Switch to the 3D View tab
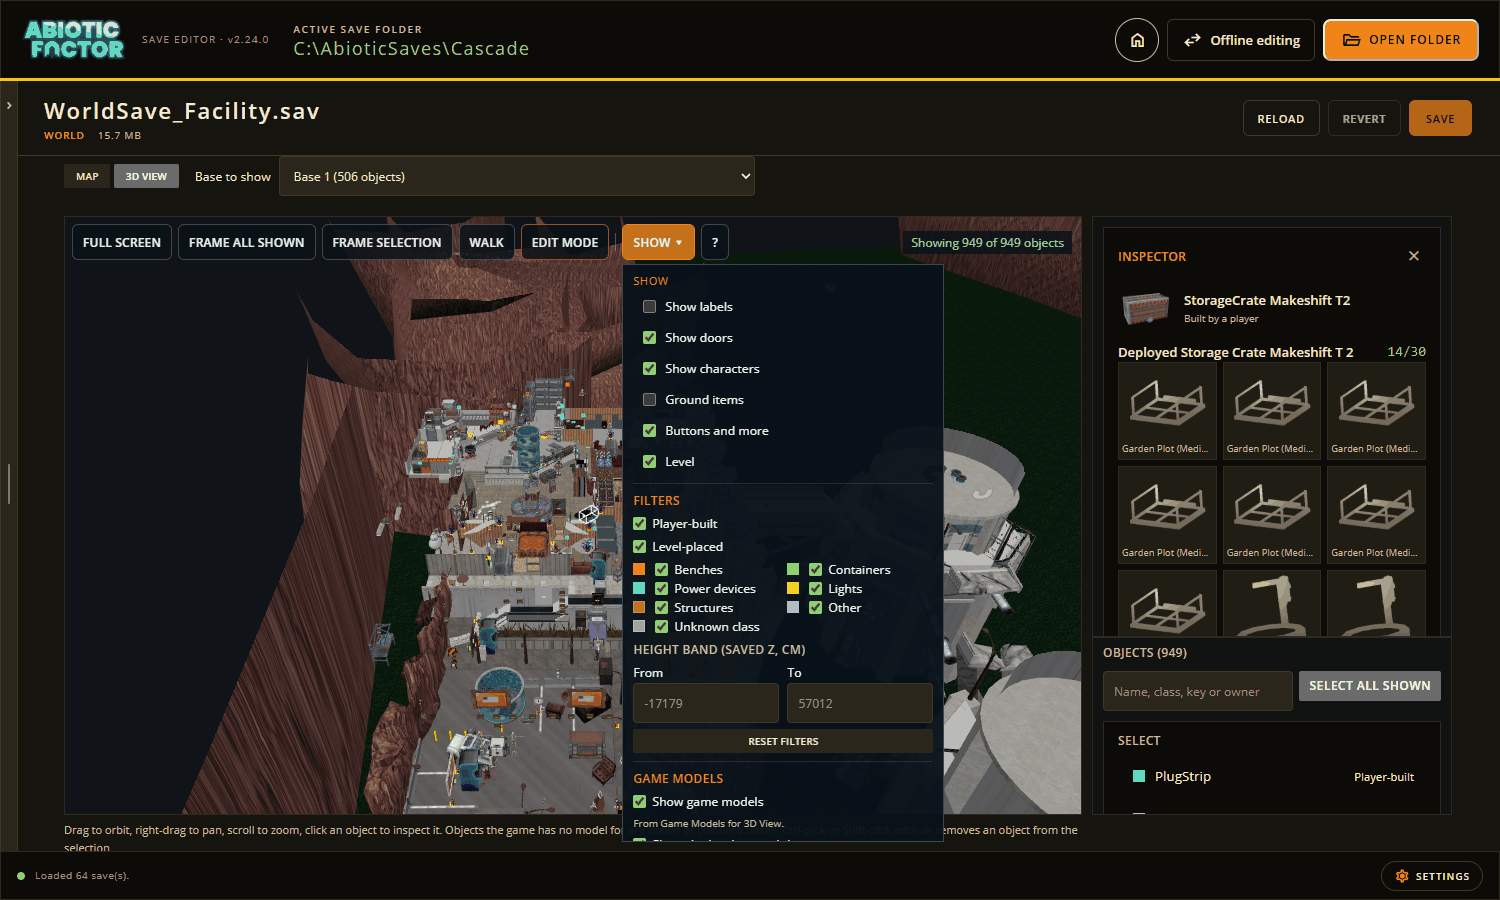Screen dimensions: 1500x900 (x=146, y=176)
